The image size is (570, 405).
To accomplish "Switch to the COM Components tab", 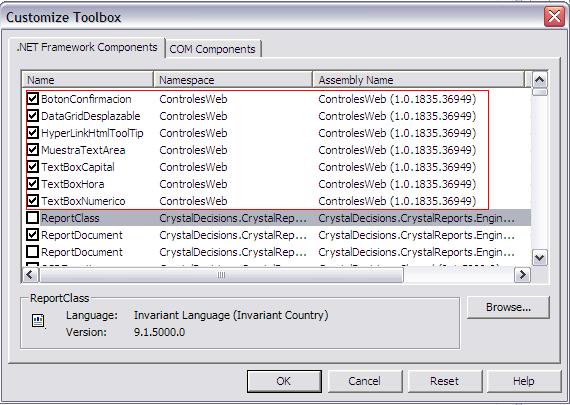I will coord(213,49).
